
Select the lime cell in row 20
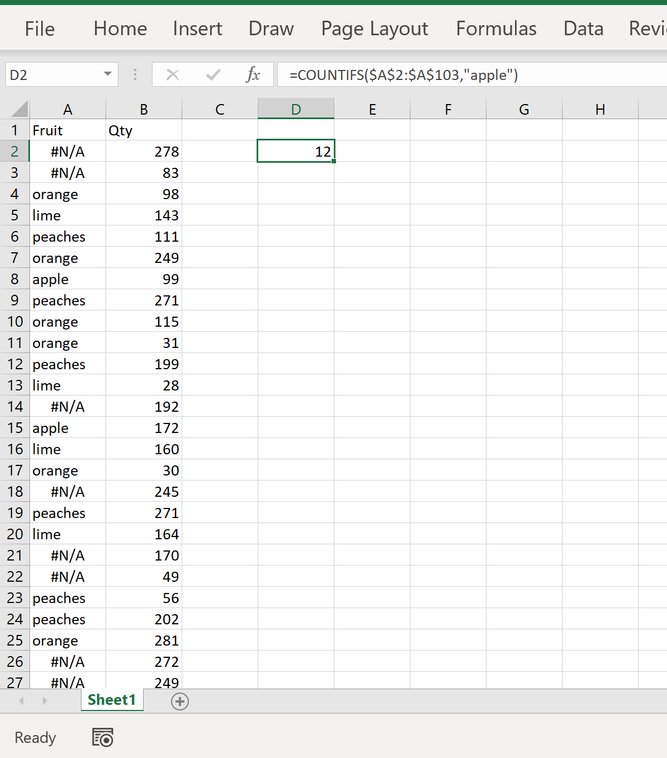pos(68,535)
